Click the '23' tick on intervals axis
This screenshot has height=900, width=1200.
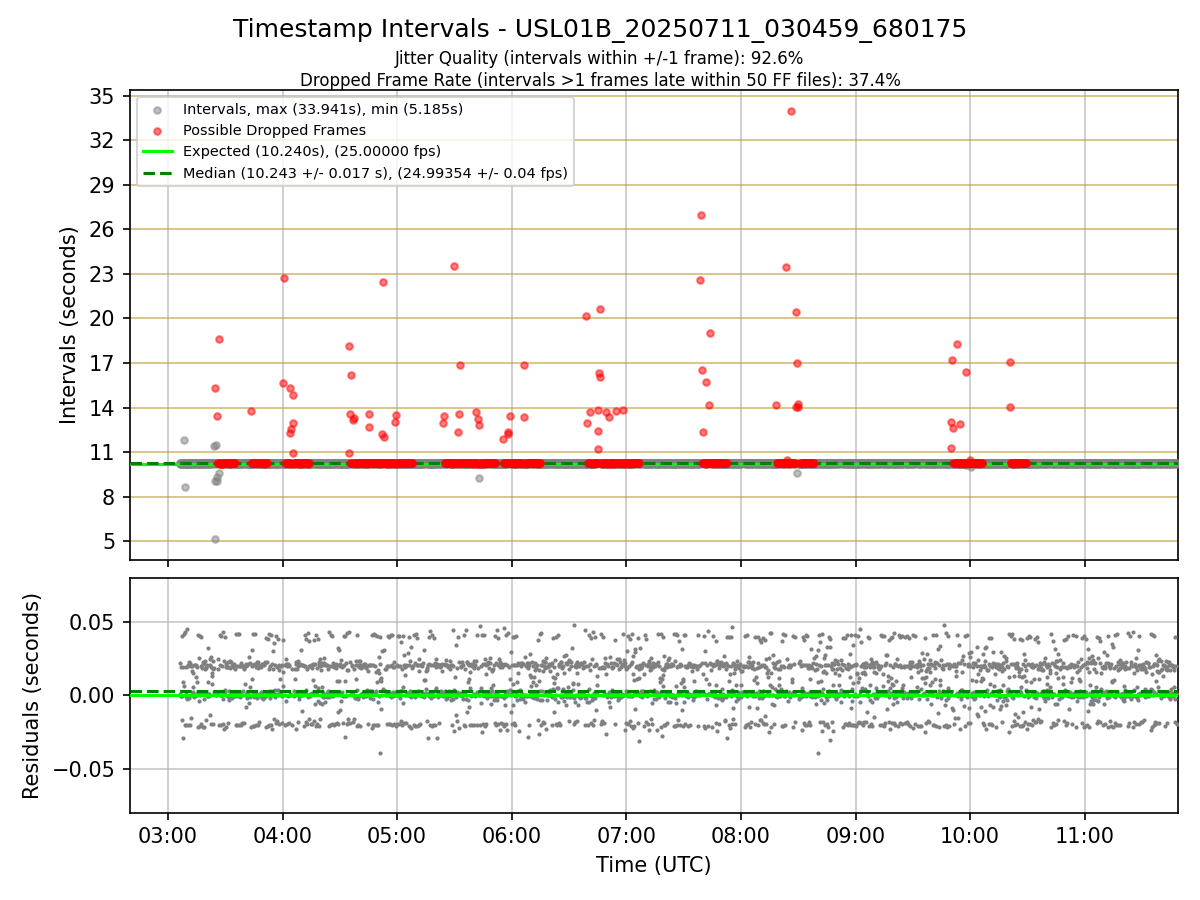(102, 275)
